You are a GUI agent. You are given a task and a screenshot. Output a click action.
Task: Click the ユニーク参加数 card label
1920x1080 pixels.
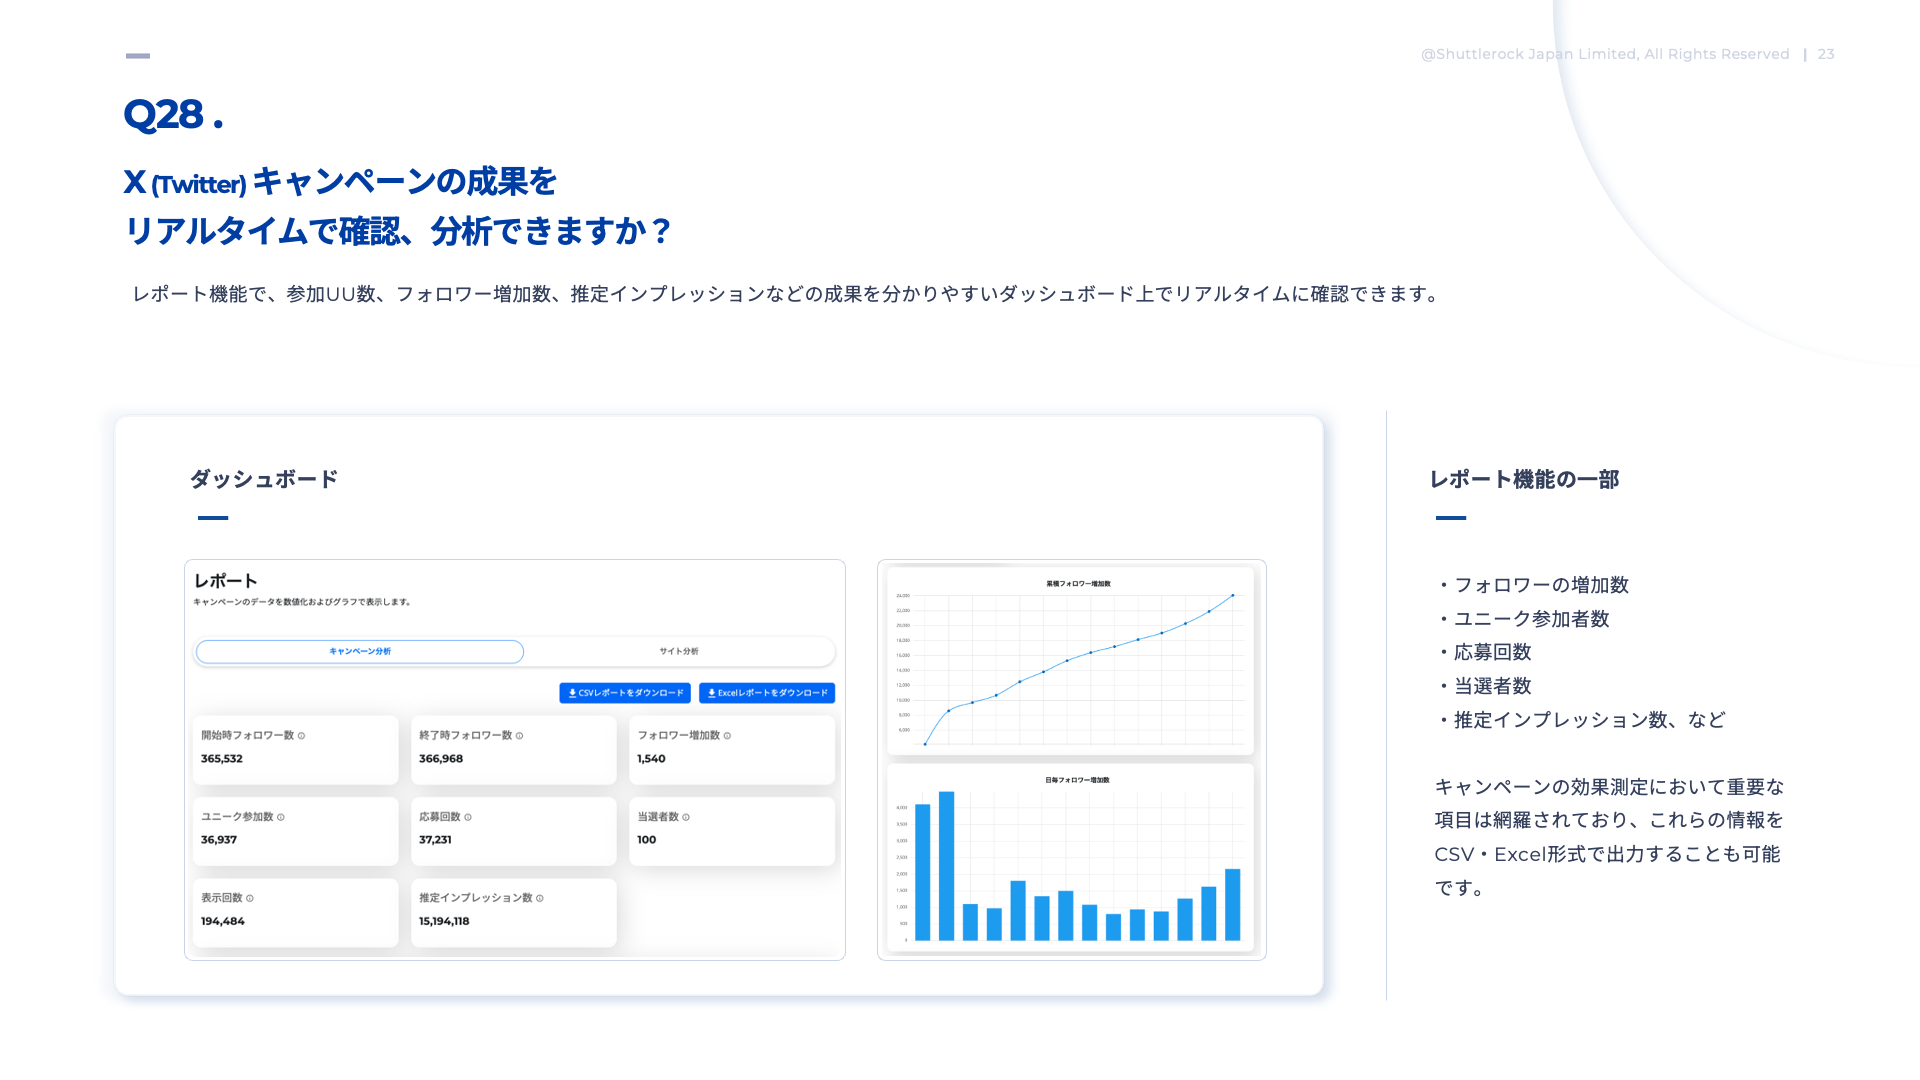[237, 818]
